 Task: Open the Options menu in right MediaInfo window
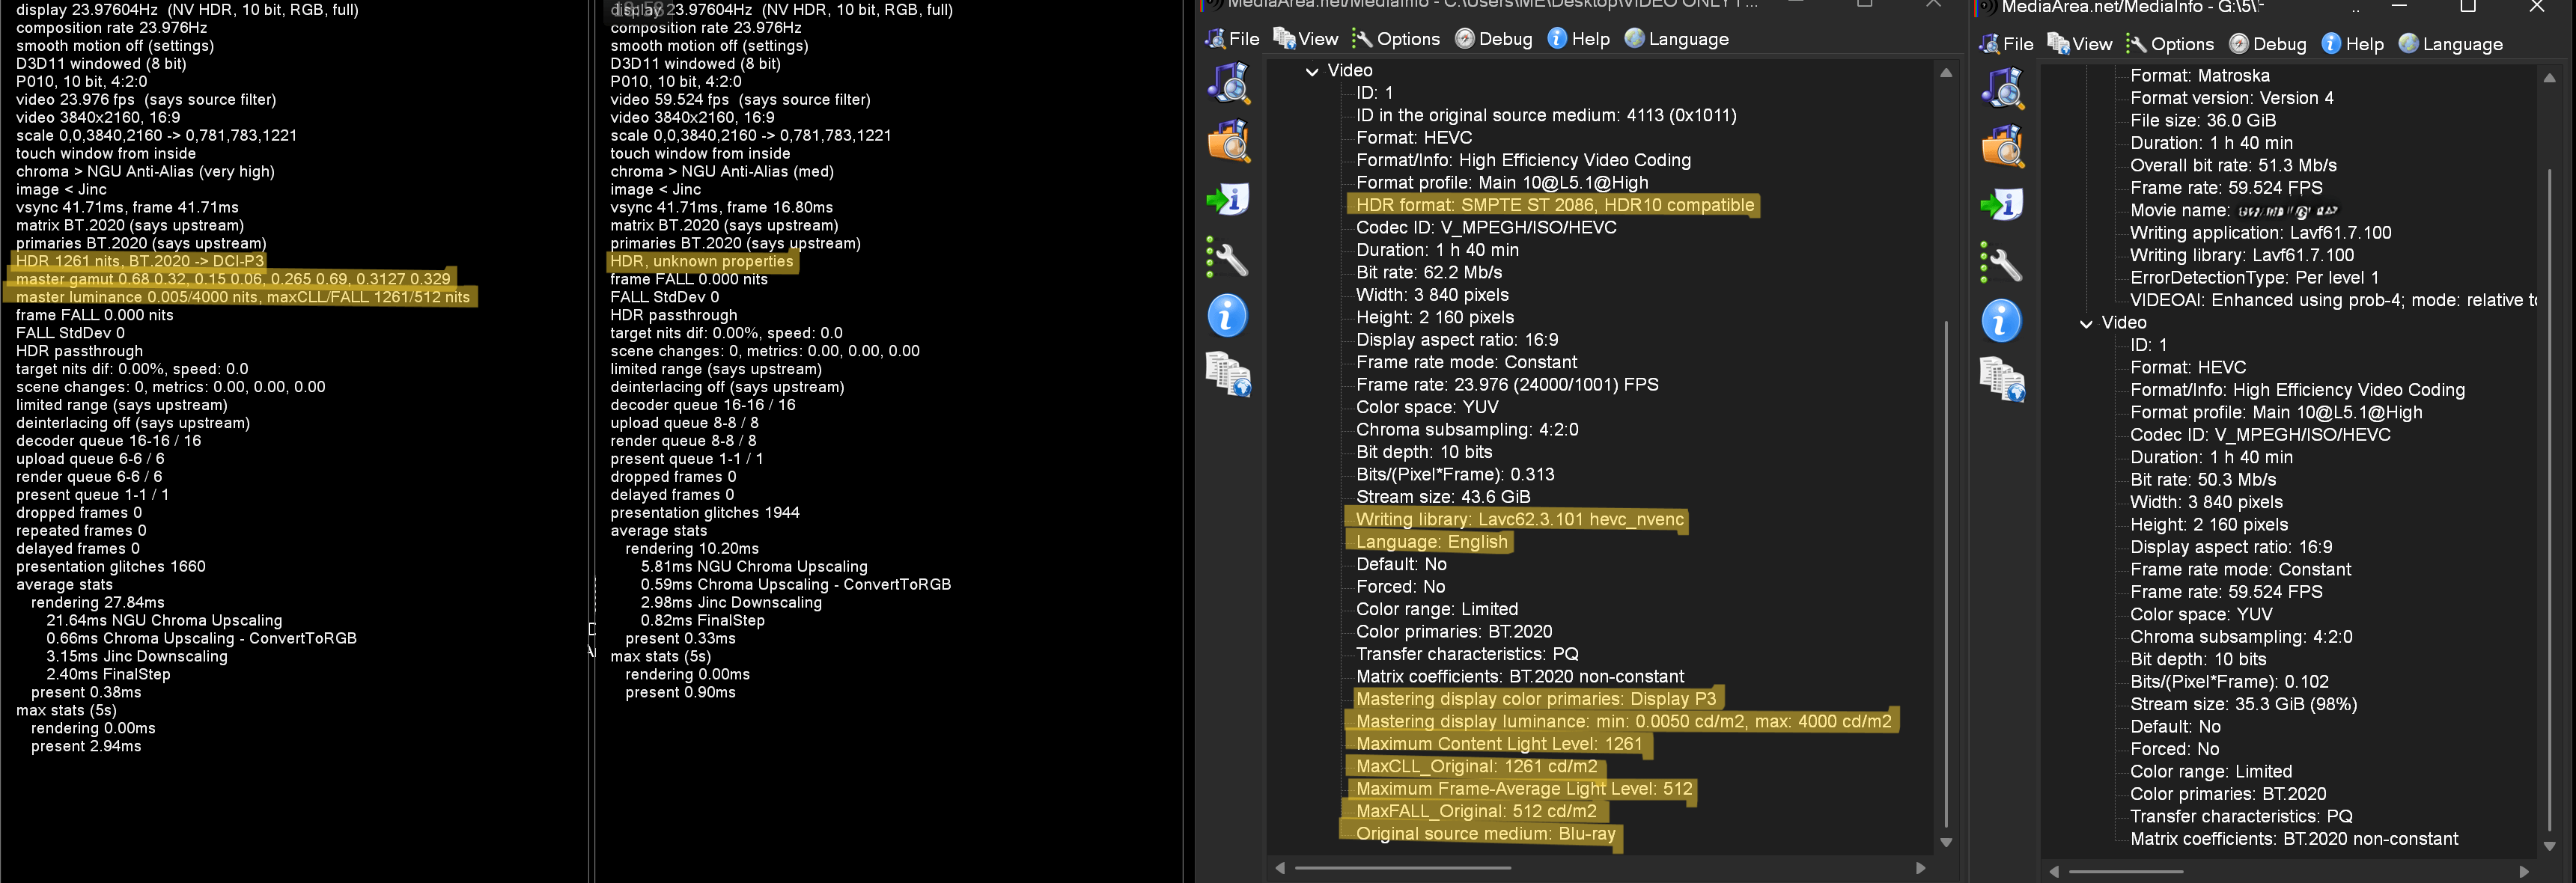tap(2170, 44)
